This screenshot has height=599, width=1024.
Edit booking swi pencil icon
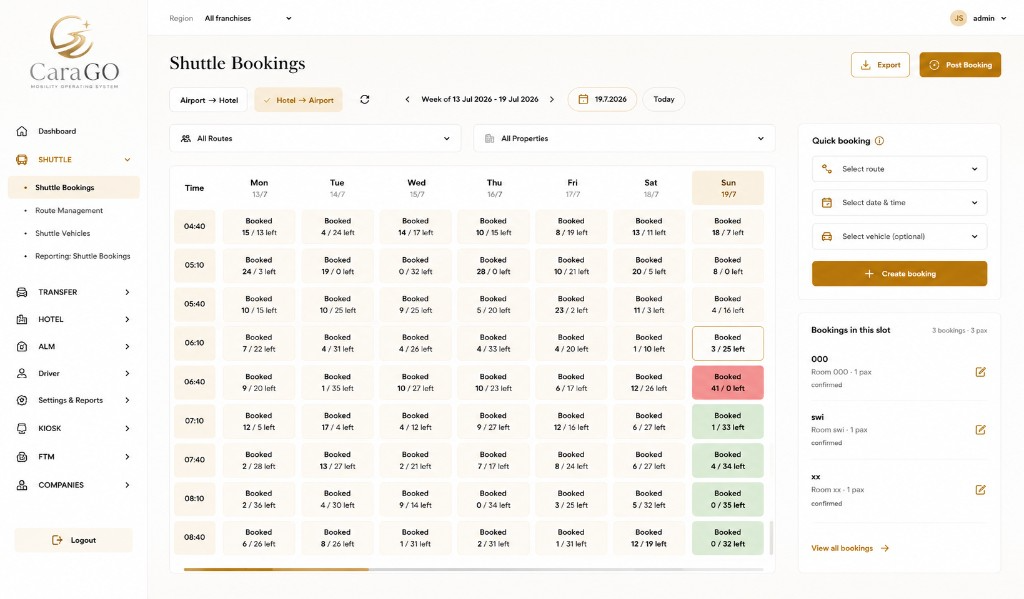[x=980, y=430]
